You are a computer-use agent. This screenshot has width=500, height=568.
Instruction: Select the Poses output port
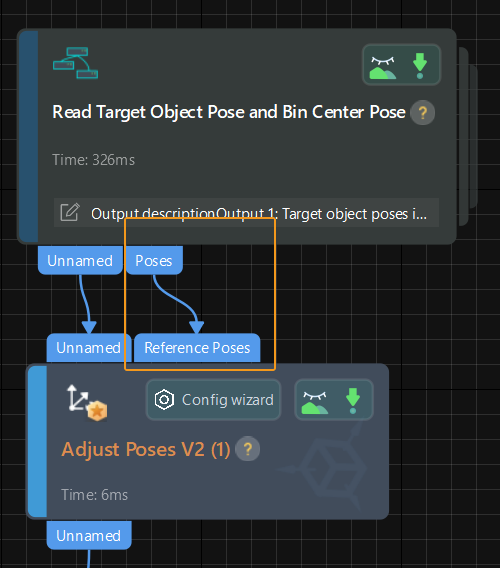154,260
